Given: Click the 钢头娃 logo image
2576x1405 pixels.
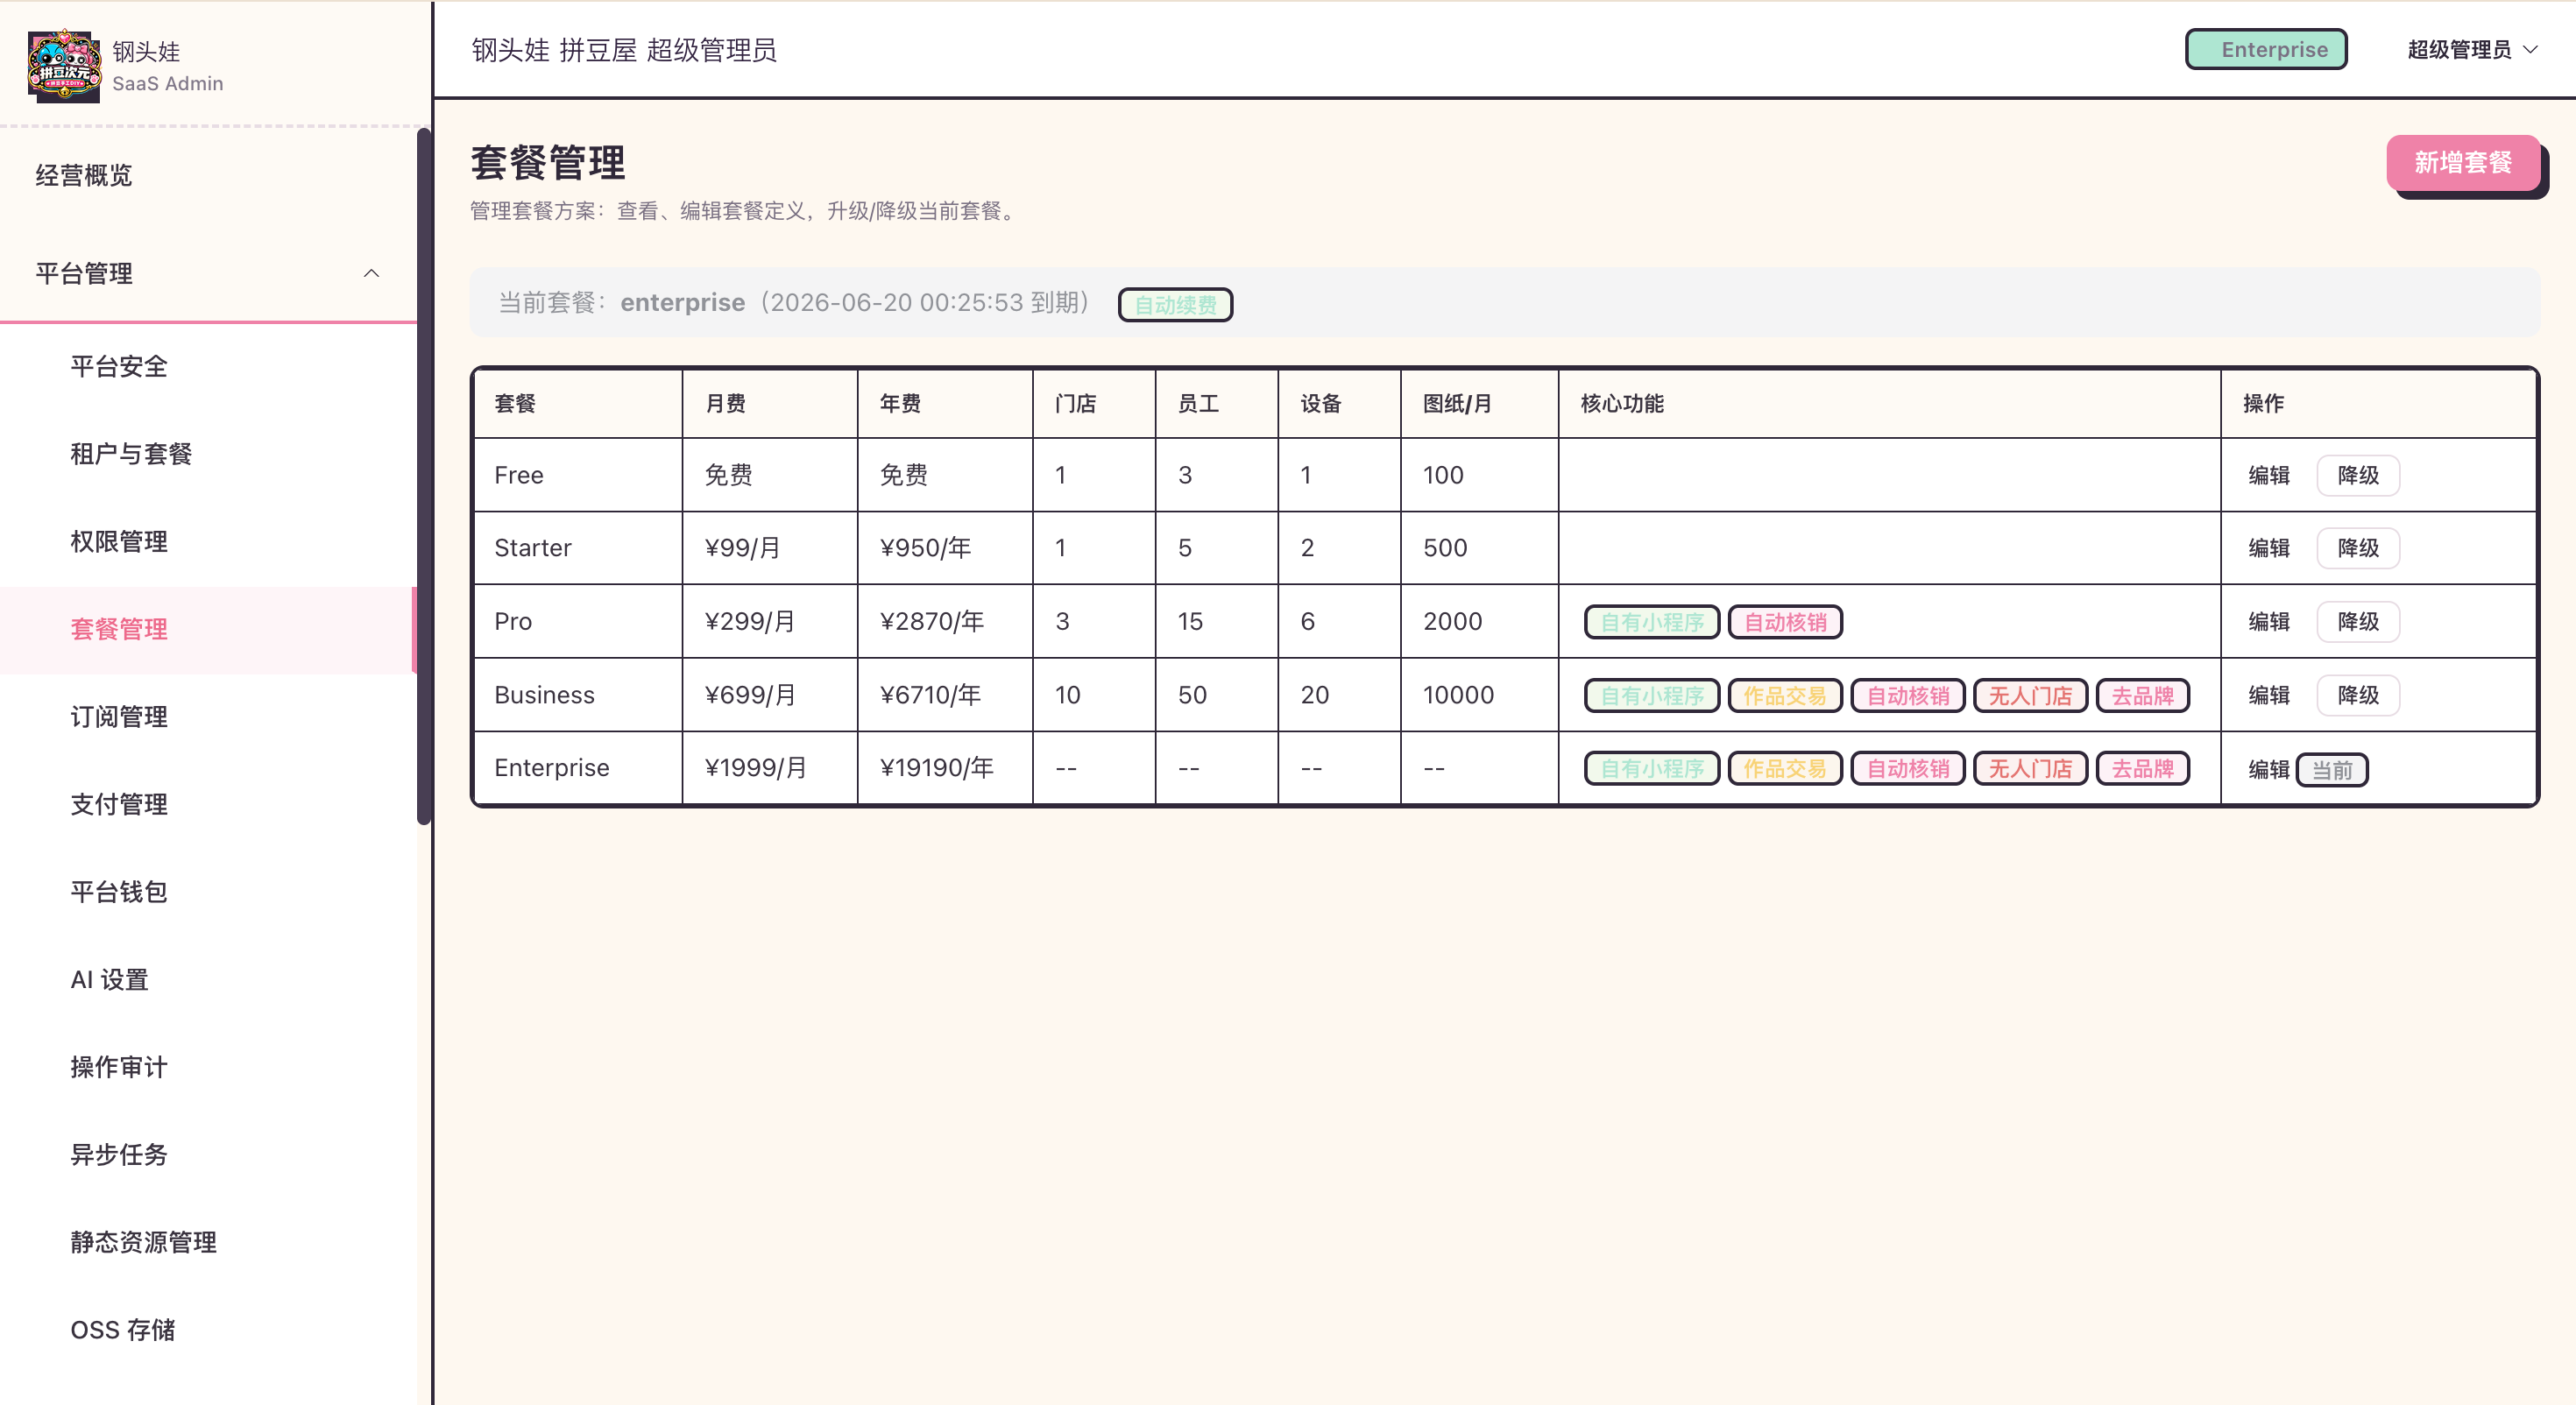Looking at the screenshot, I should tap(64, 65).
